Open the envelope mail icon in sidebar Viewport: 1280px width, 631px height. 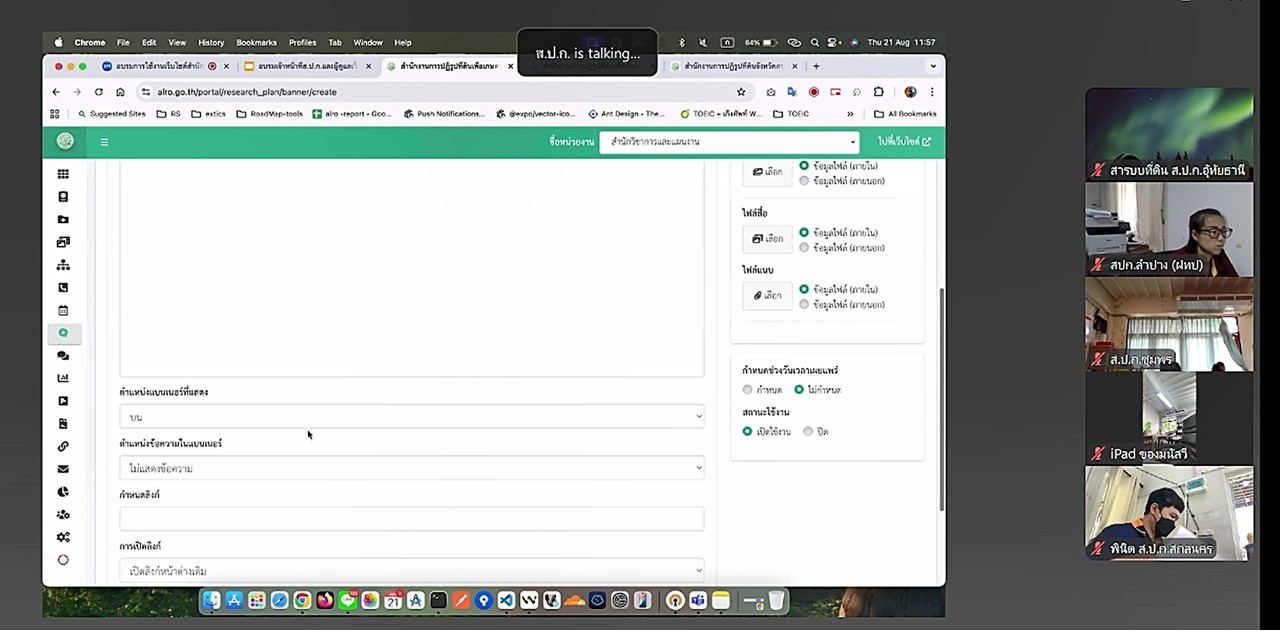[63, 469]
